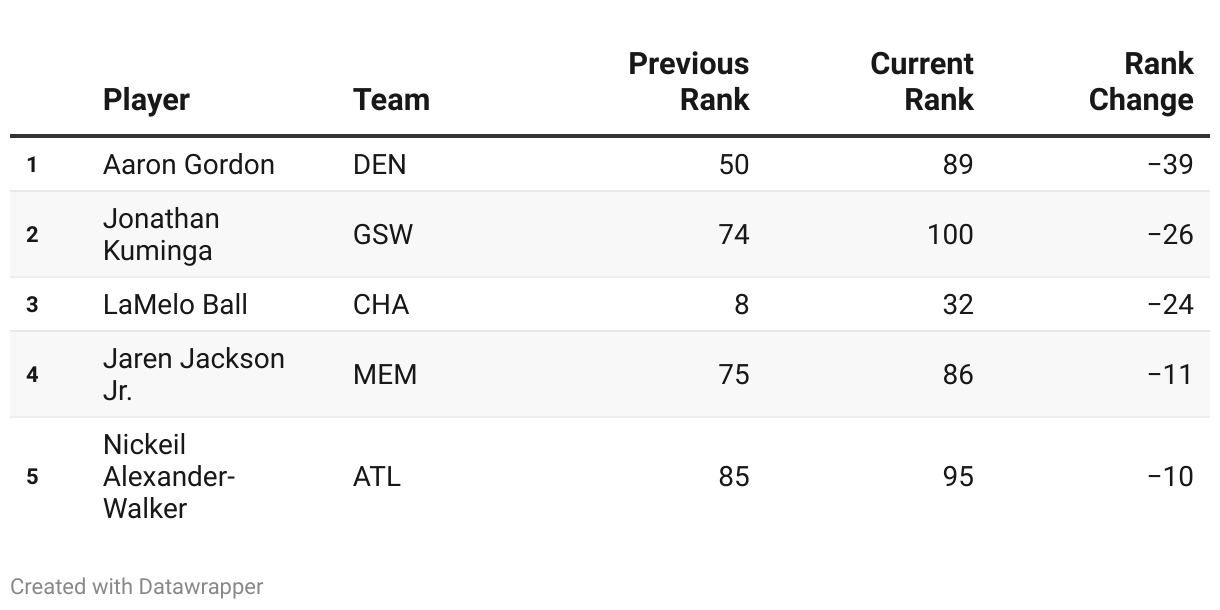Screen dimensions: 1220x610
Task: Select current rank value 100
Action: 950,234
